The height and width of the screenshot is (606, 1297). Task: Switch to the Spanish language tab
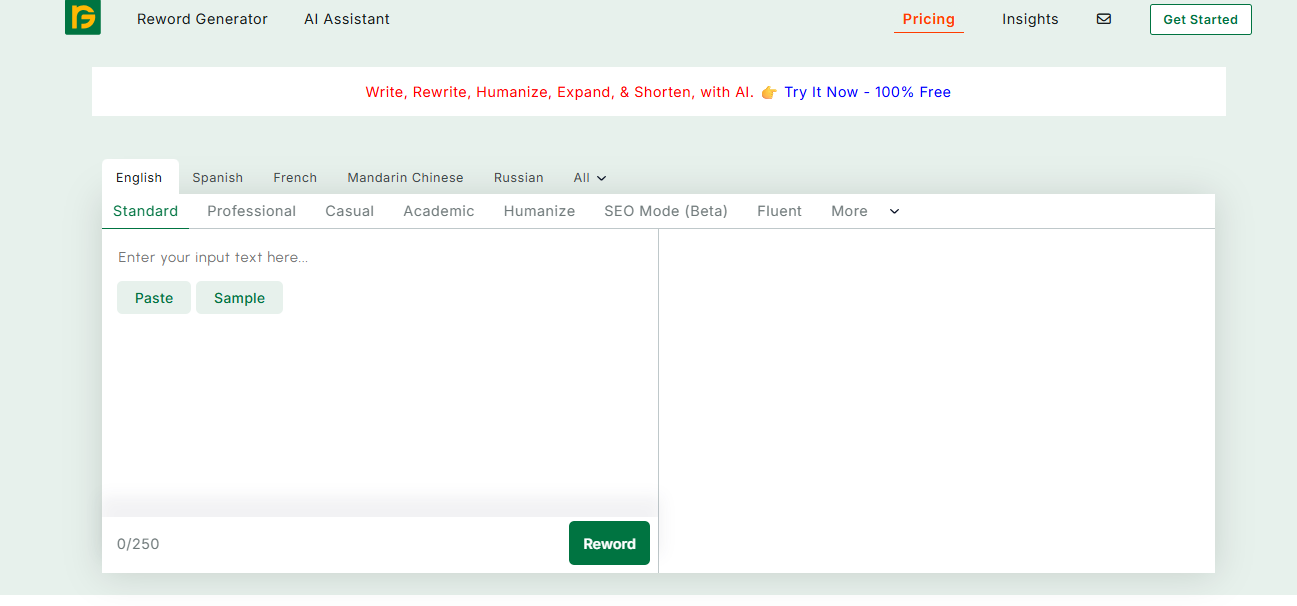[218, 177]
